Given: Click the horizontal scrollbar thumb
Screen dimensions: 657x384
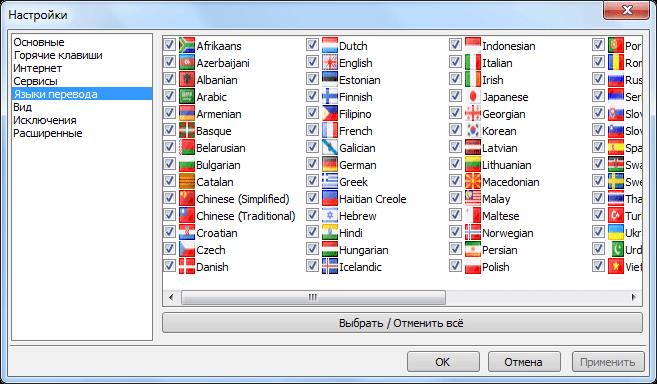Looking at the screenshot, I should point(313,297).
